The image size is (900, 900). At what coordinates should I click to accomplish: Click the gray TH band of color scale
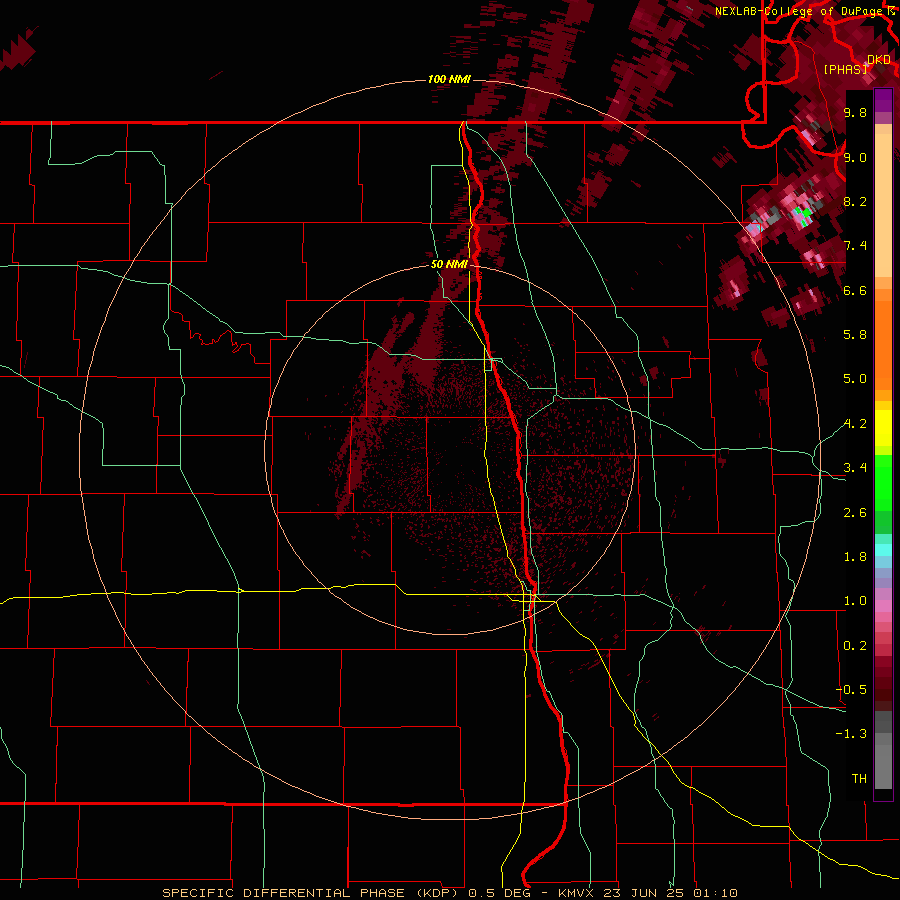point(883,766)
